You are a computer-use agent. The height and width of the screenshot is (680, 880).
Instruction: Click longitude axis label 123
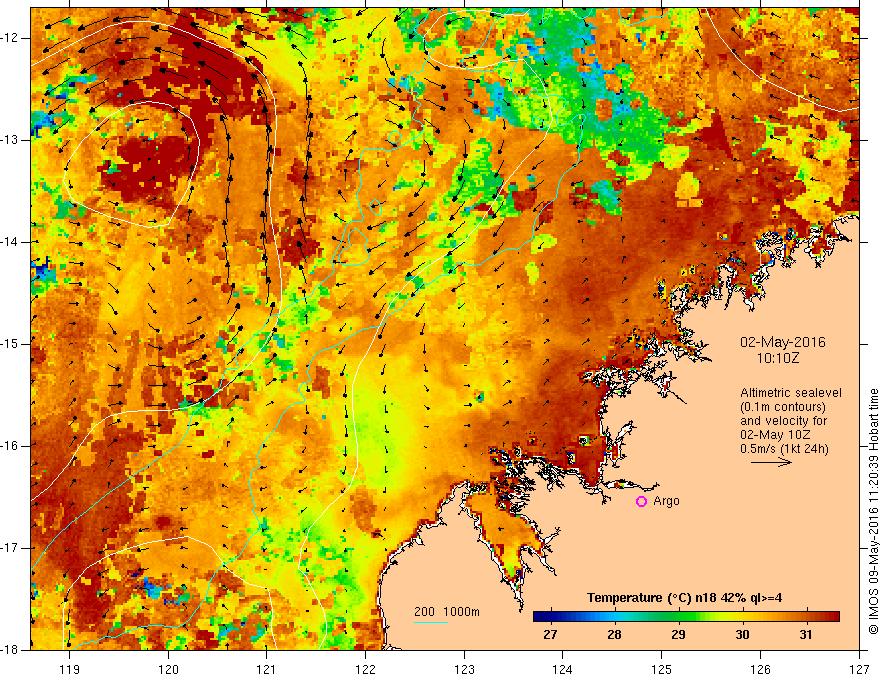pos(464,669)
